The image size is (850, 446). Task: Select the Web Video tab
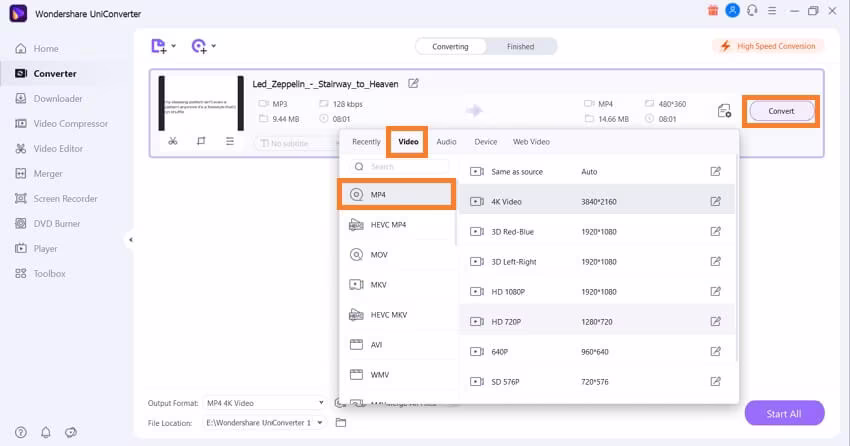point(531,141)
